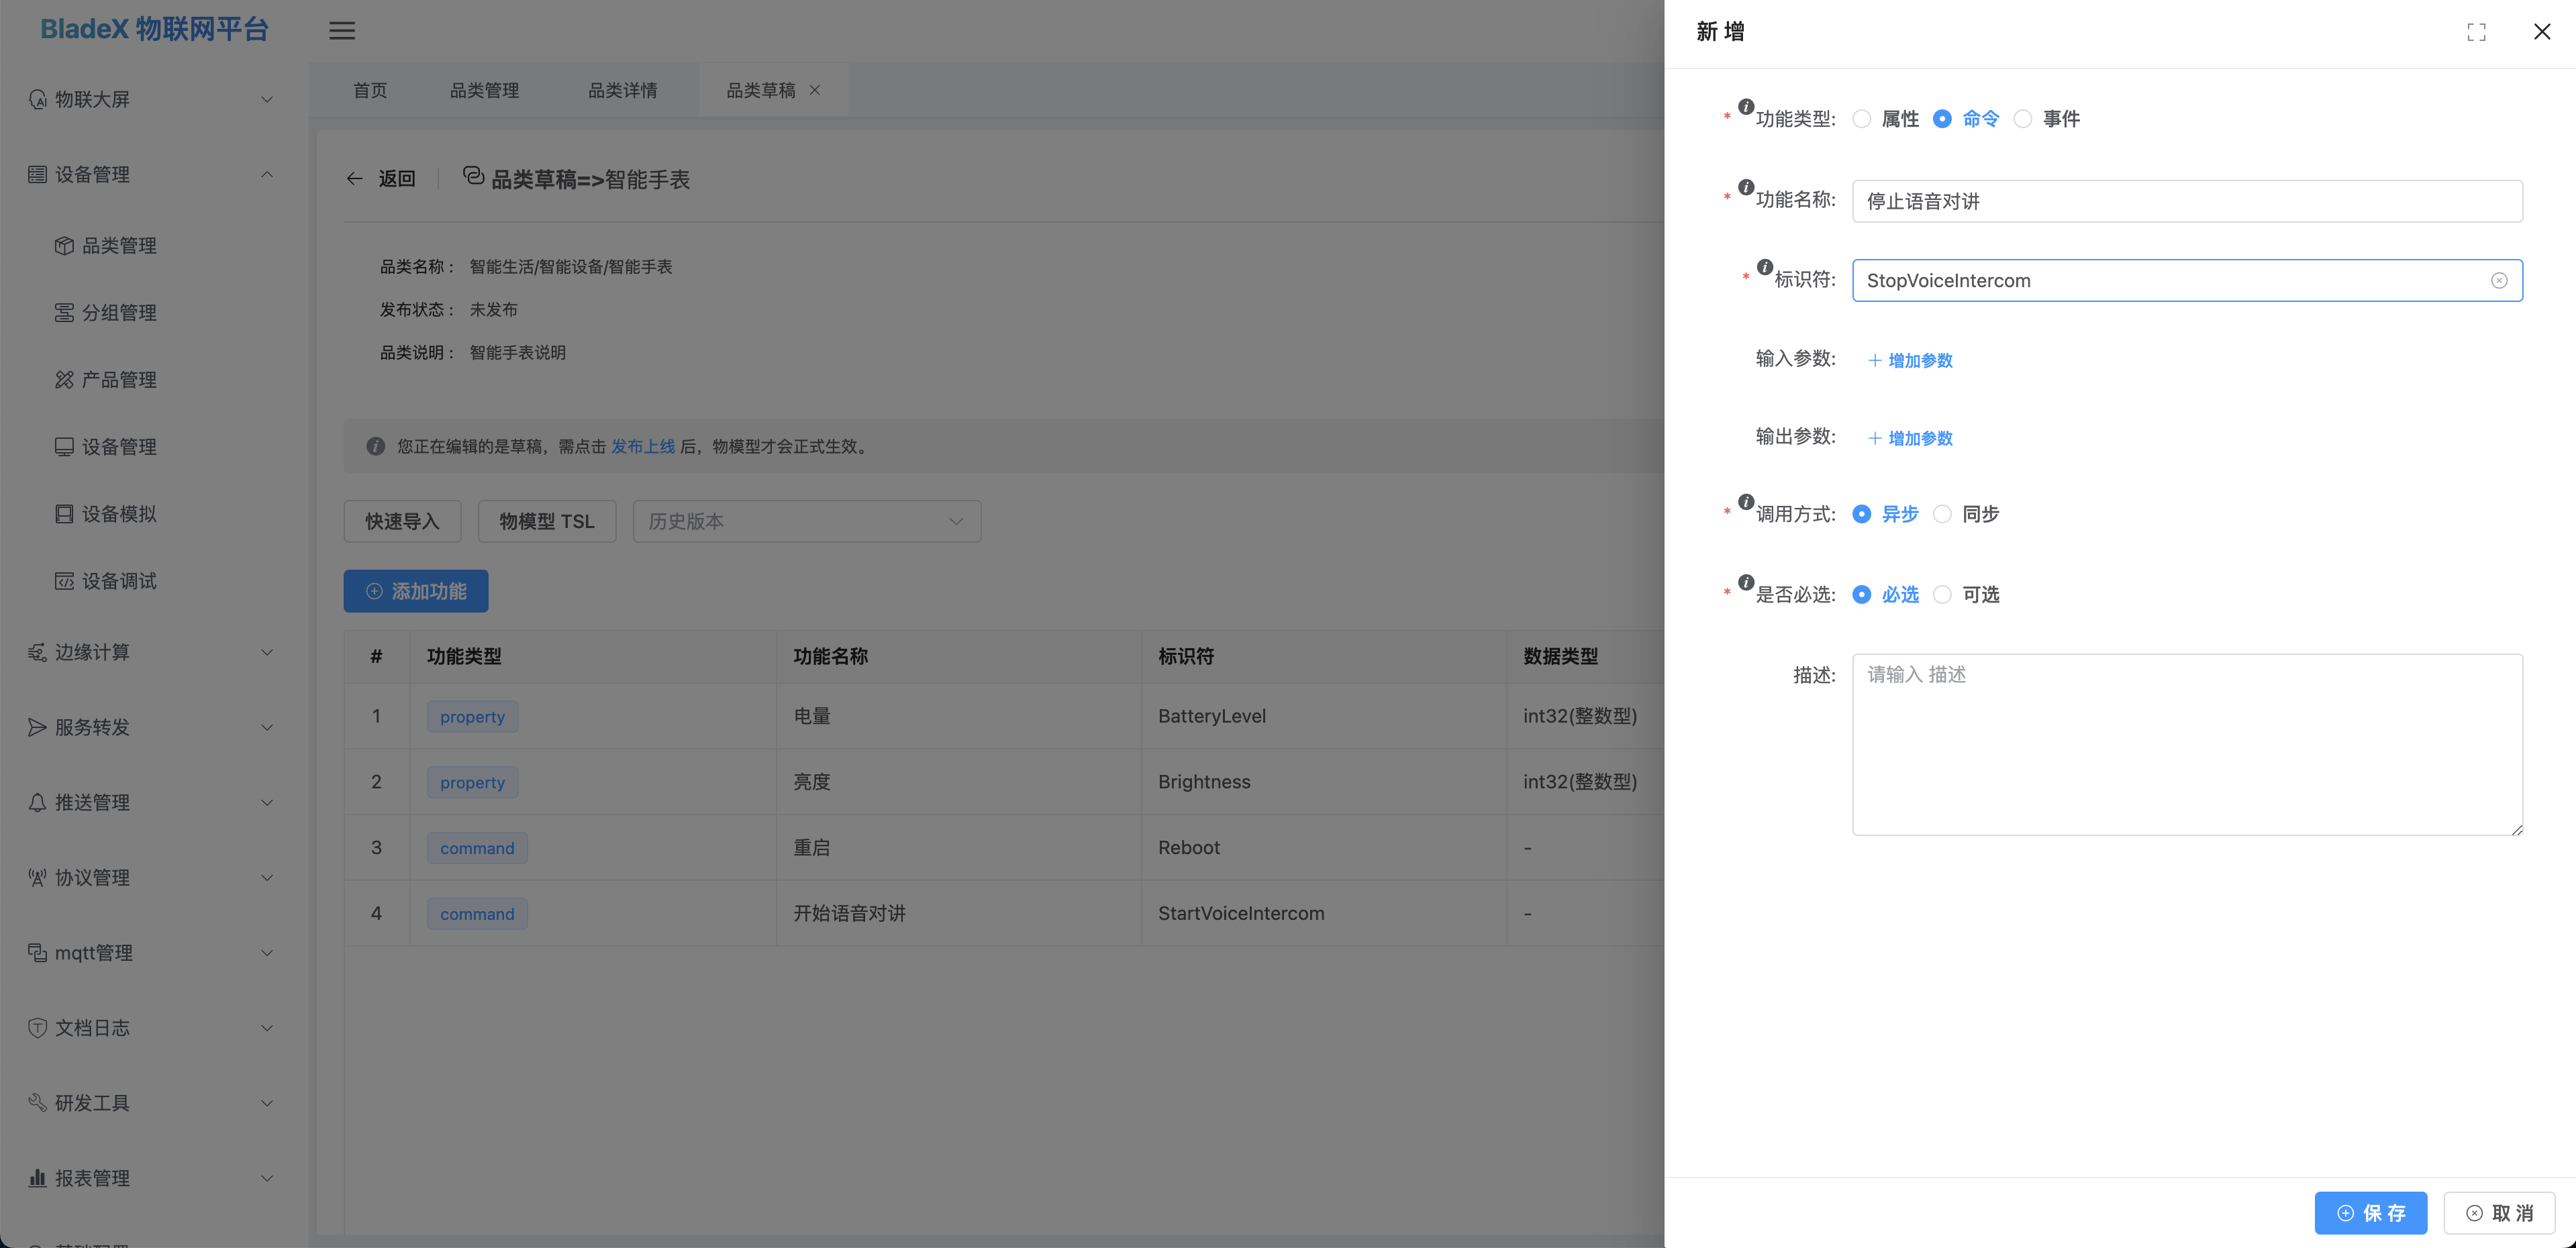This screenshot has height=1248, width=2576.
Task: Select 命令 radio for 功能类型
Action: [x=1942, y=119]
